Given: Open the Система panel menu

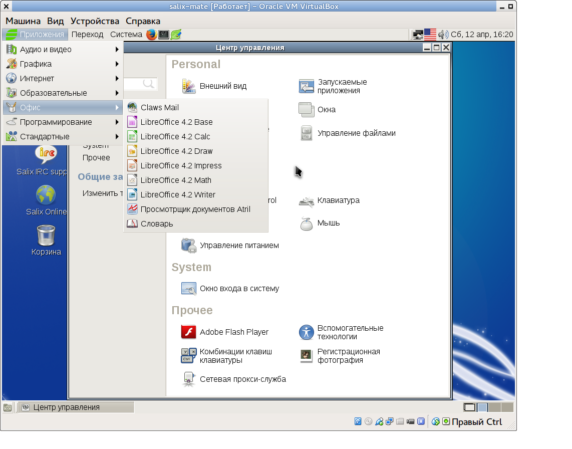Looking at the screenshot, I should pyautogui.click(x=126, y=35).
